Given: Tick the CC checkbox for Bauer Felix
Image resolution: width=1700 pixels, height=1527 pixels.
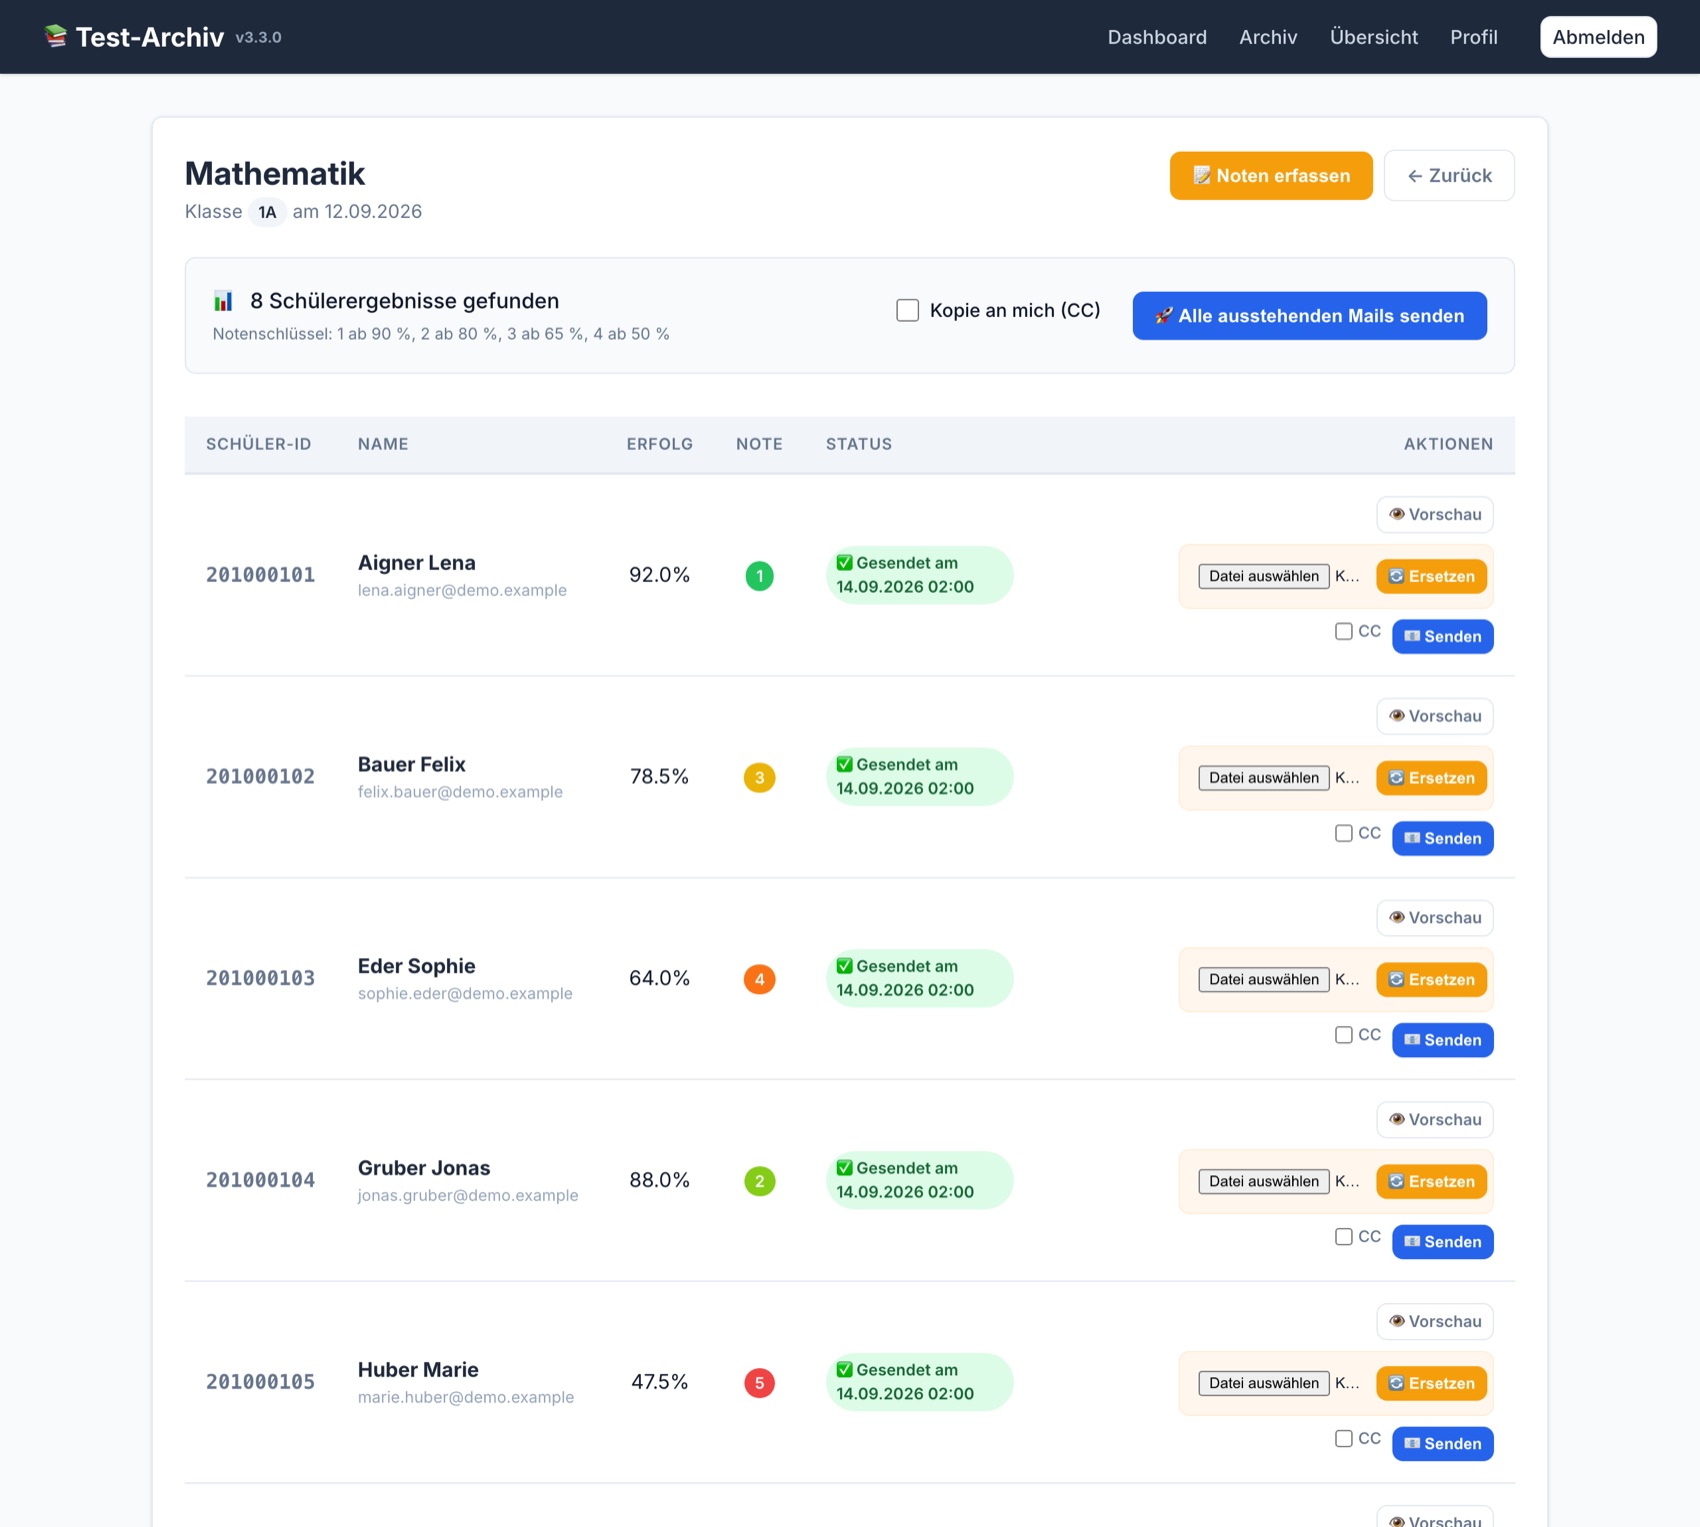Looking at the screenshot, I should tap(1344, 833).
